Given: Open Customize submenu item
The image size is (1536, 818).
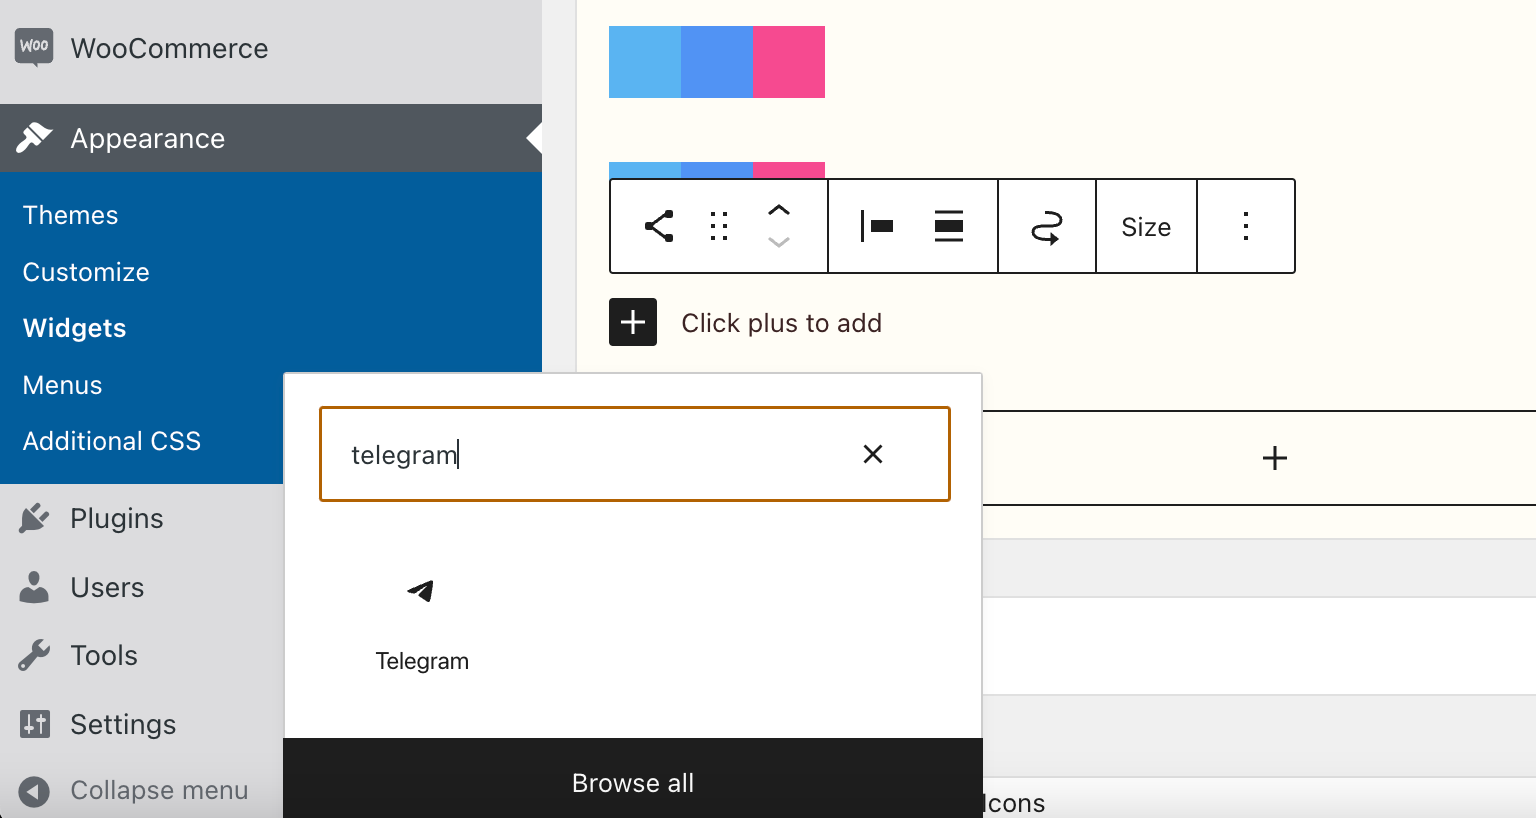Looking at the screenshot, I should tap(86, 272).
